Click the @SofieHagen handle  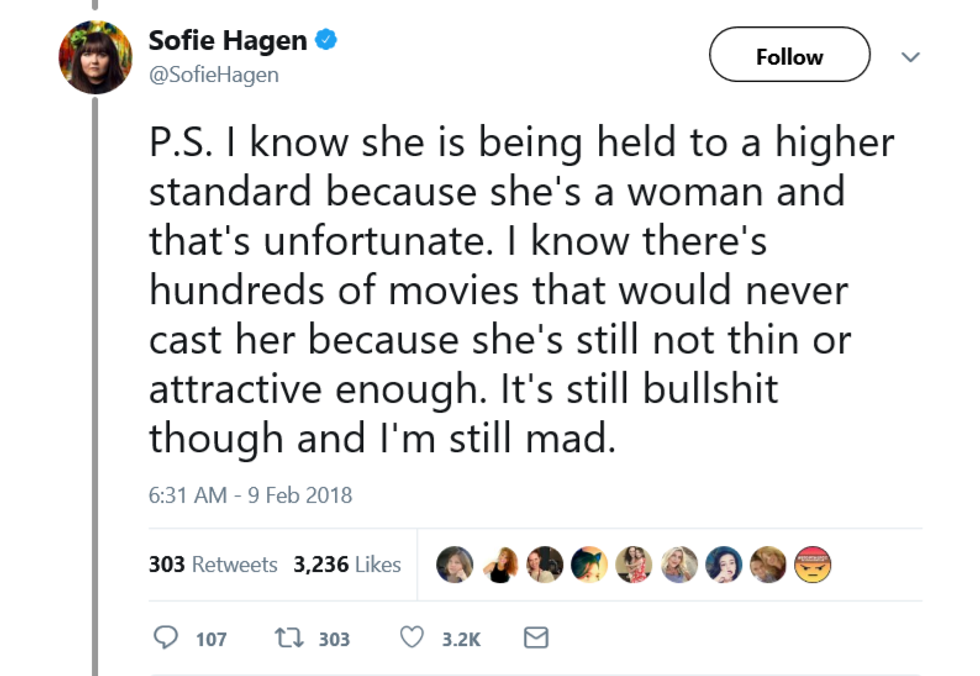(213, 75)
